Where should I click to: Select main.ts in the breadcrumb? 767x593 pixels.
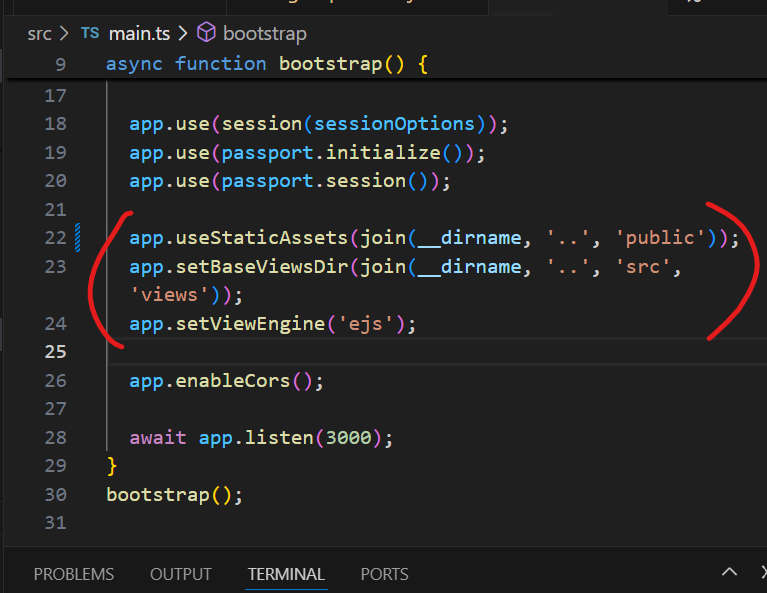pos(139,34)
